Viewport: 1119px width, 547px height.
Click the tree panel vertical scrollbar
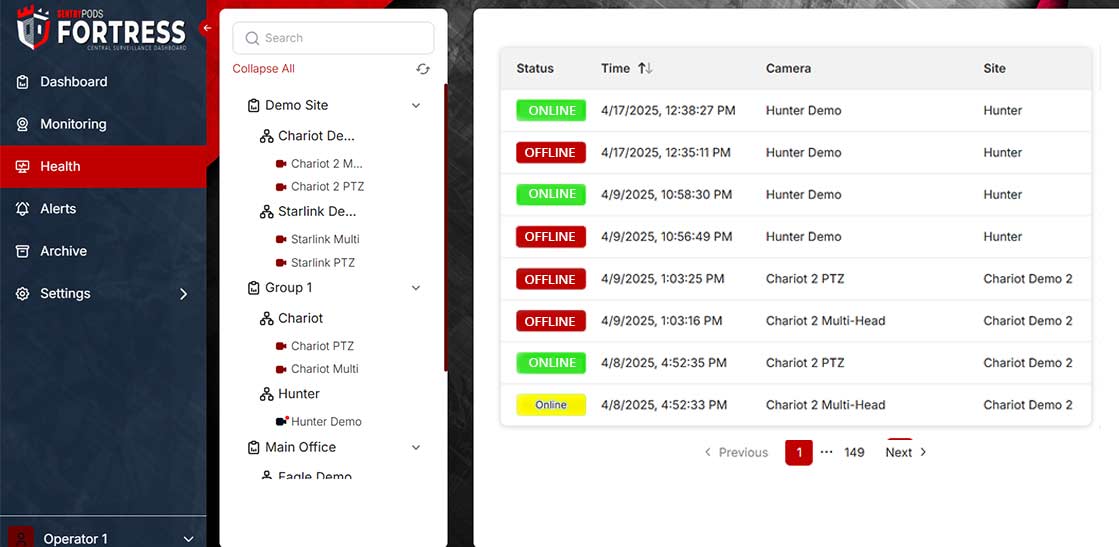point(445,229)
